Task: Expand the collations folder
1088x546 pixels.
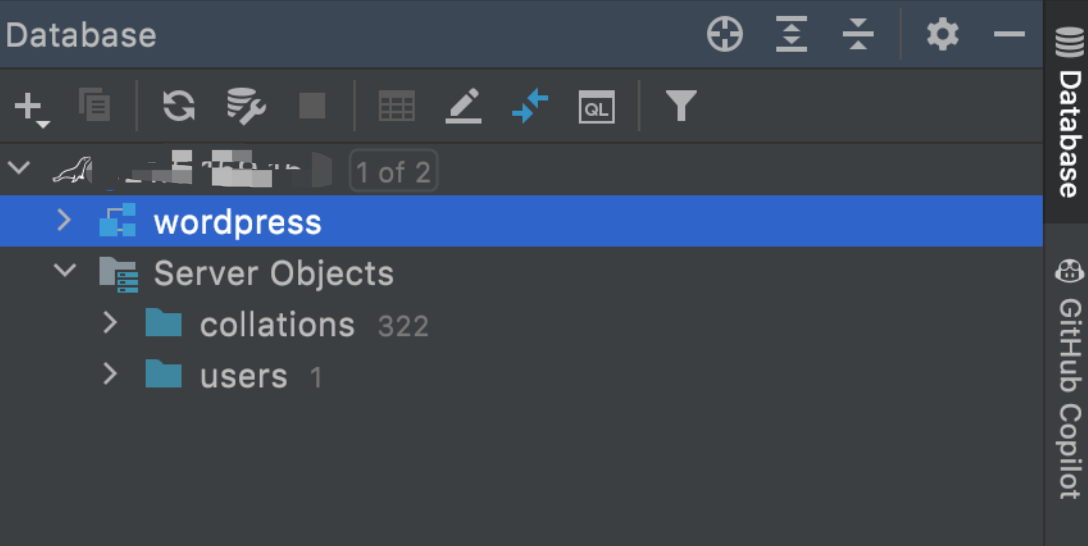Action: click(110, 323)
